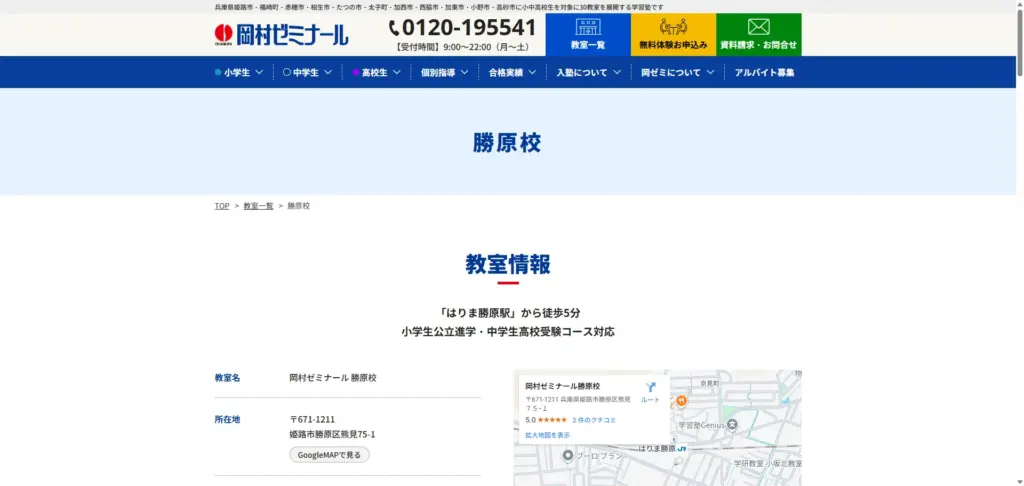1024x486 pixels.
Task: Click the page's vertical scrollbar
Action: coord(1019,243)
